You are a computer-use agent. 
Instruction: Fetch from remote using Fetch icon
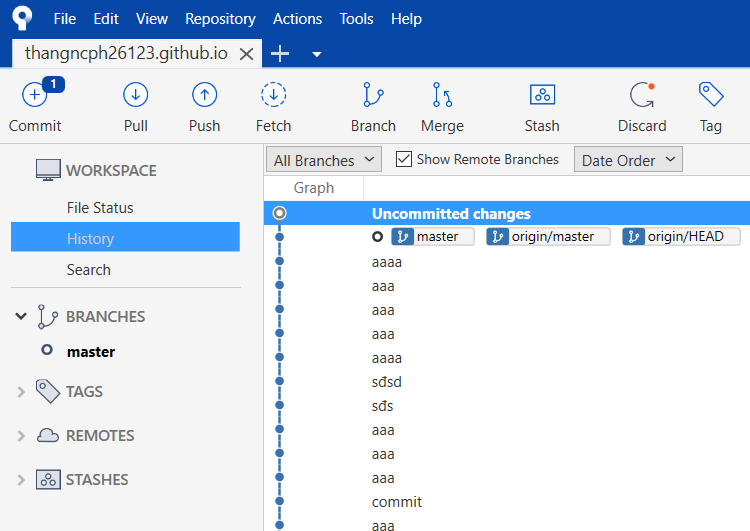273,95
